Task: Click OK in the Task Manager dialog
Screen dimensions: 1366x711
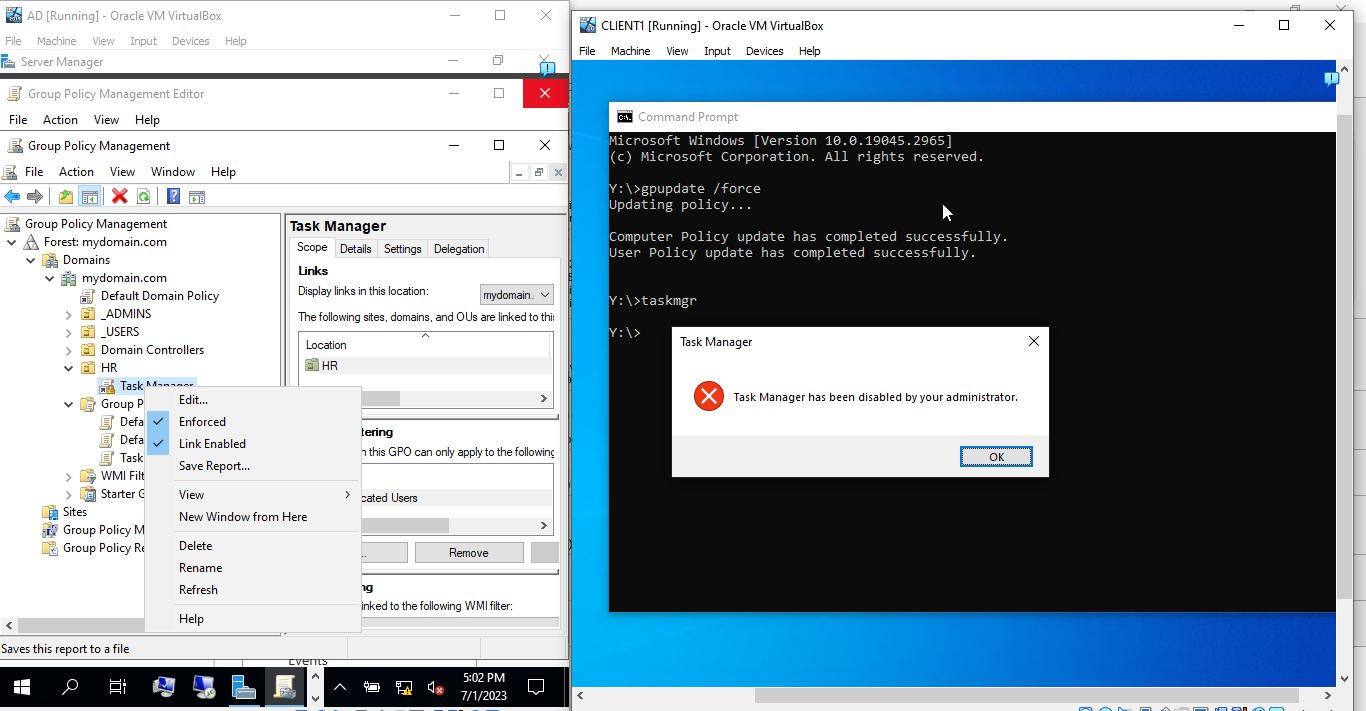Action: [996, 456]
